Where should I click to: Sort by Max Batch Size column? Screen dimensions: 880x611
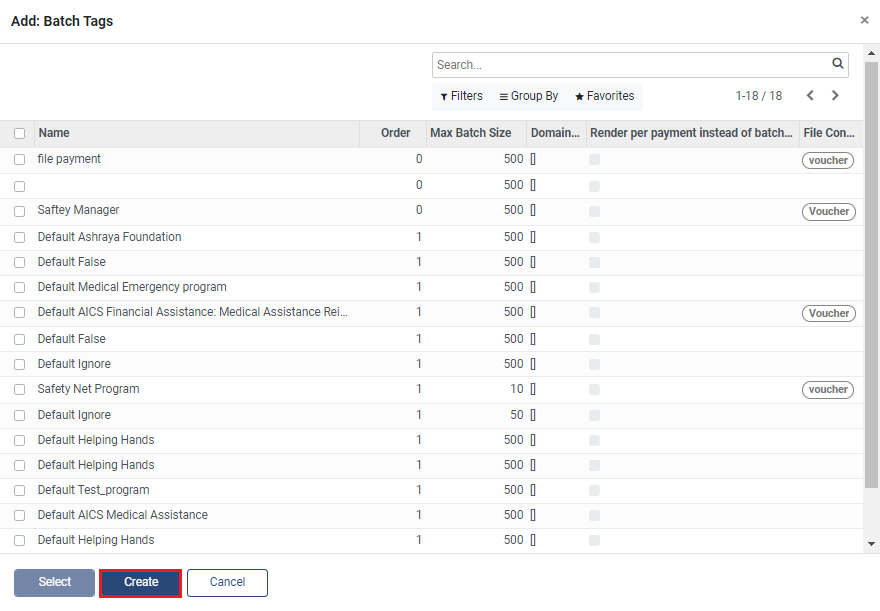point(470,133)
